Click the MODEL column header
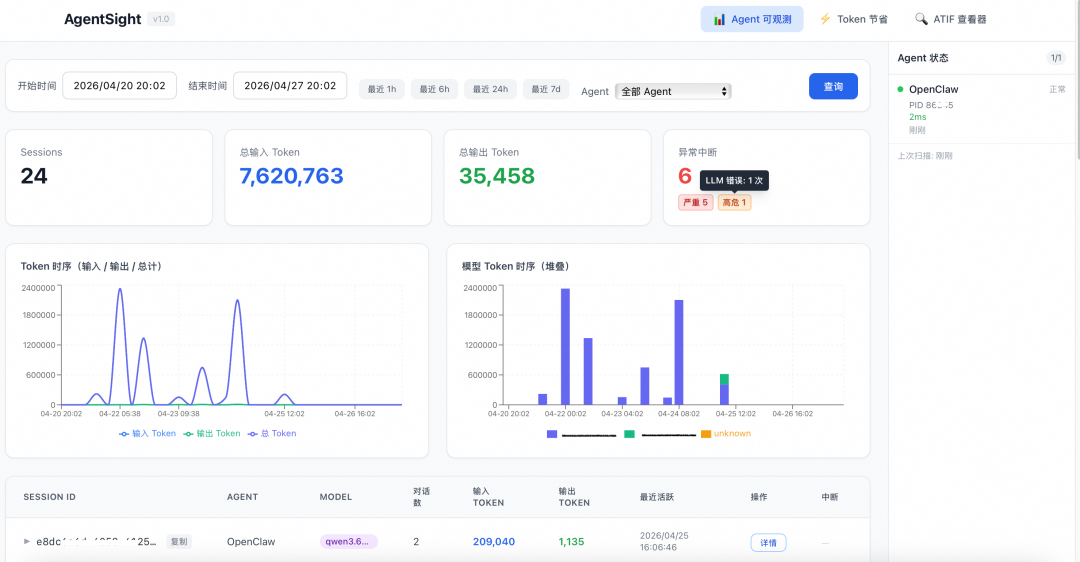 coord(335,497)
